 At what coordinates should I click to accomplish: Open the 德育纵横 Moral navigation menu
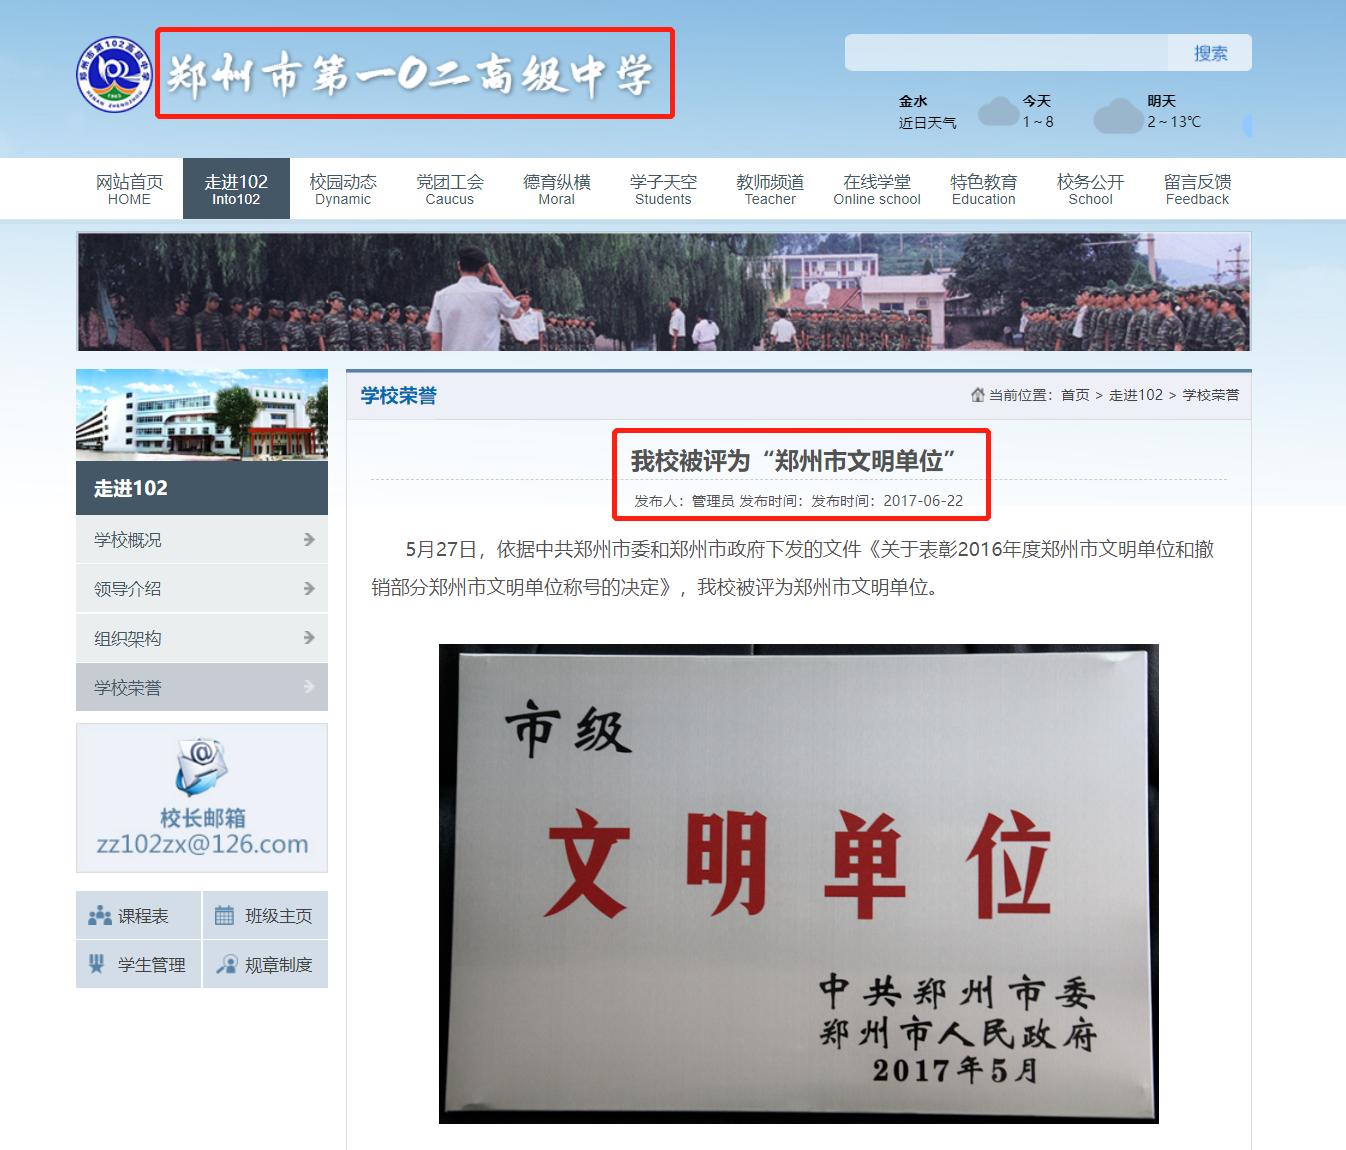(556, 189)
